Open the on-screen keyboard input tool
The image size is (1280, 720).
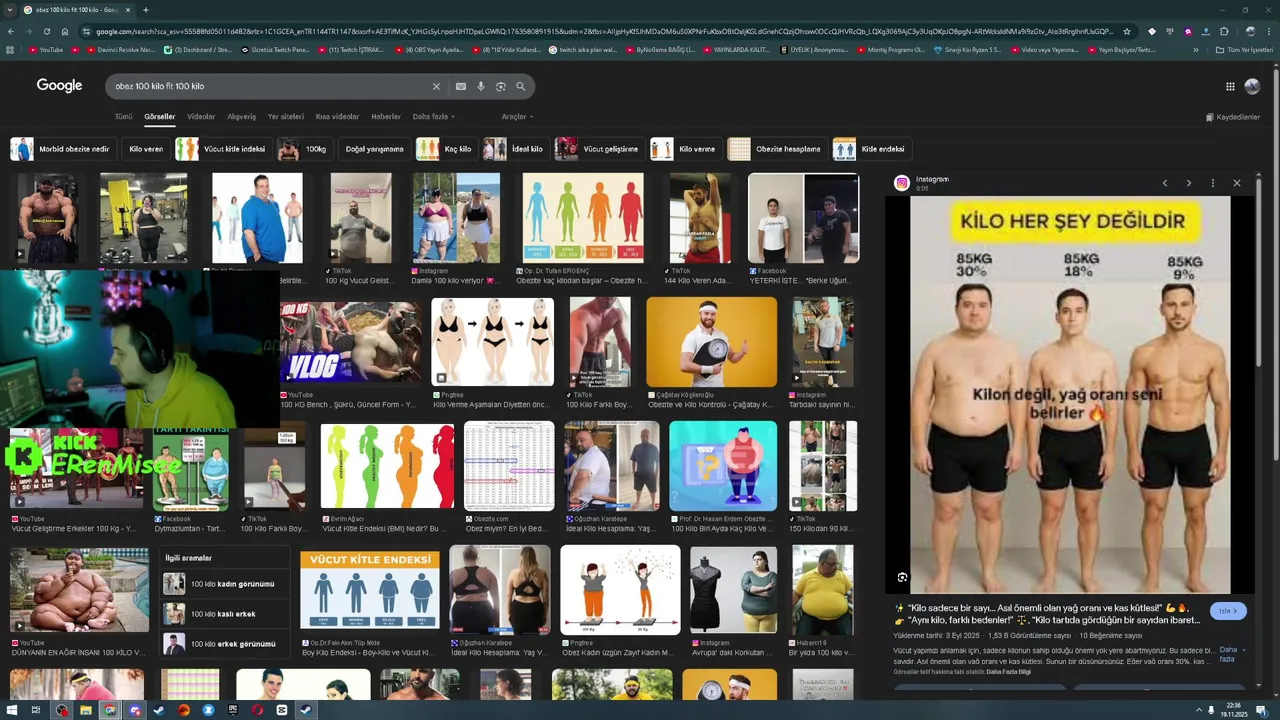pyautogui.click(x=461, y=87)
